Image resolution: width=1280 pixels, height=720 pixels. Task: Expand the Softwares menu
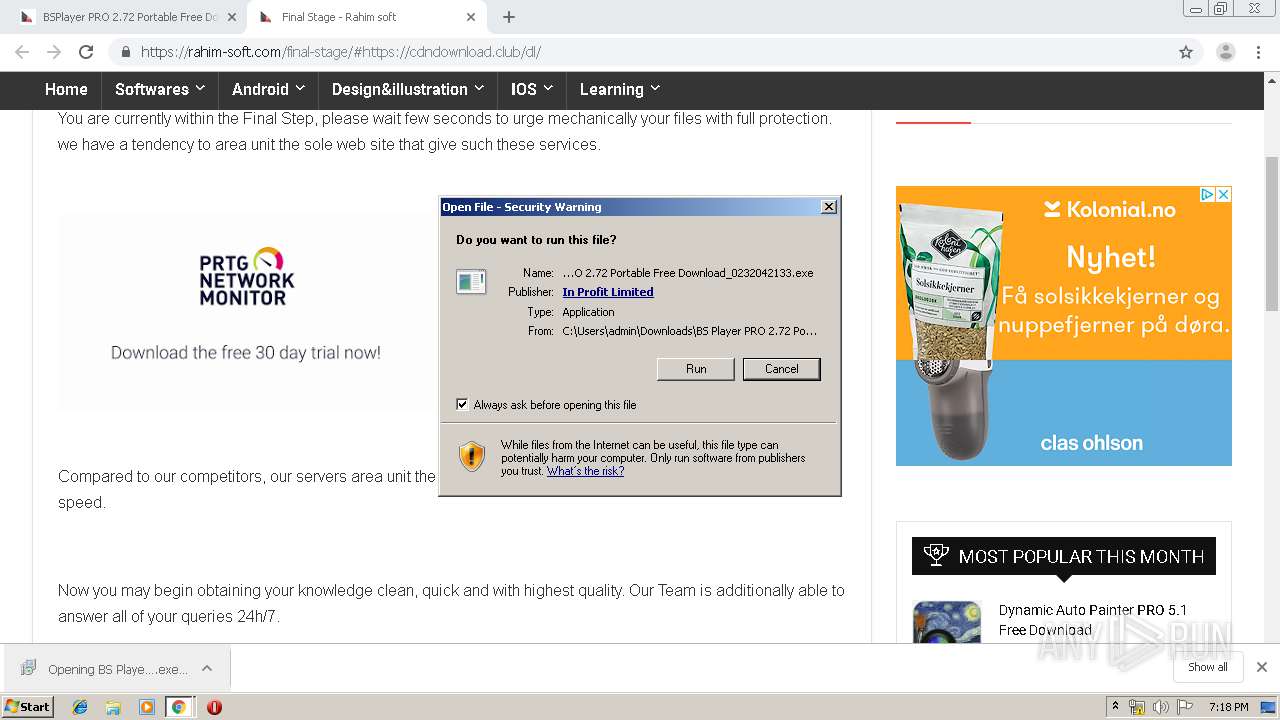point(160,89)
